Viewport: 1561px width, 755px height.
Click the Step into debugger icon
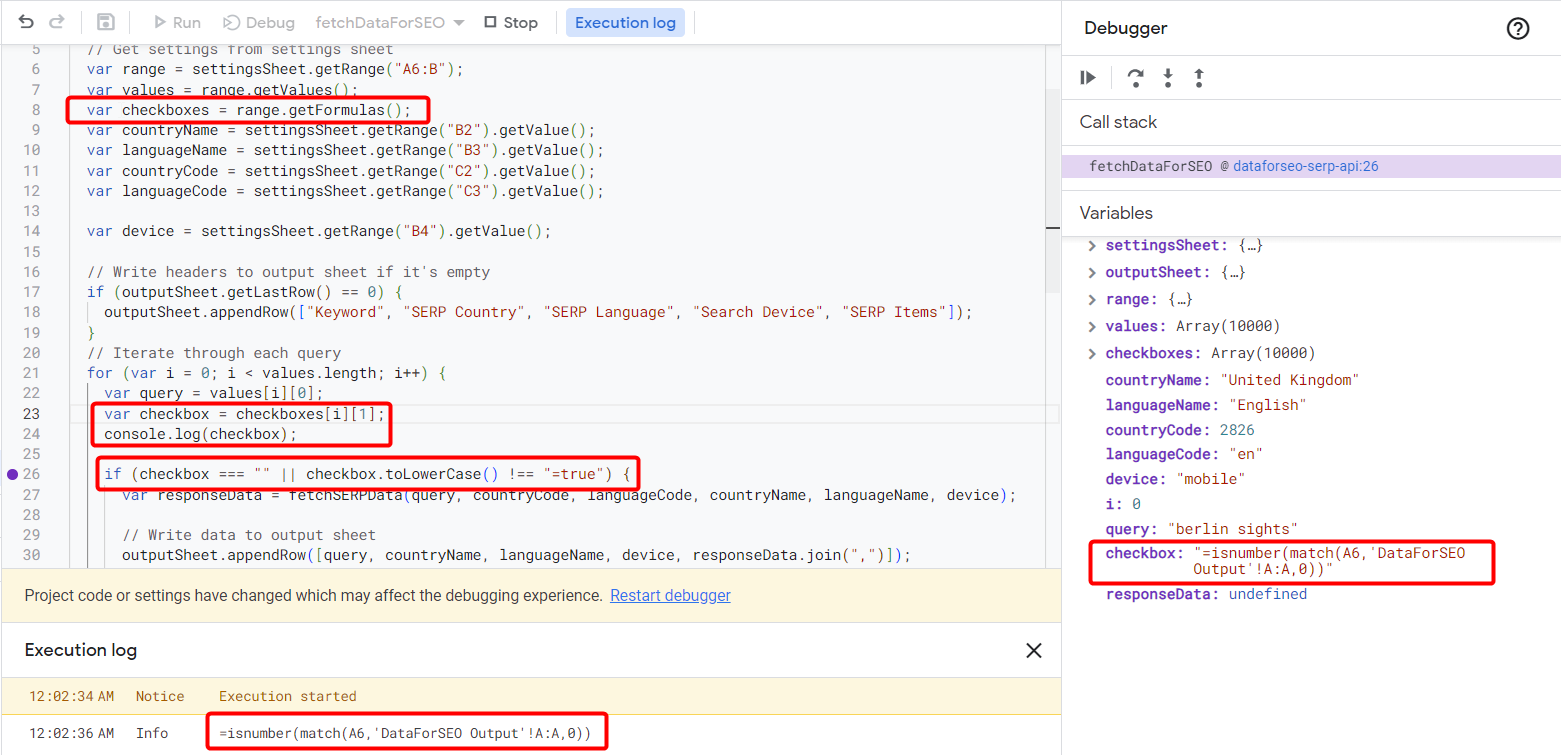tap(1167, 78)
